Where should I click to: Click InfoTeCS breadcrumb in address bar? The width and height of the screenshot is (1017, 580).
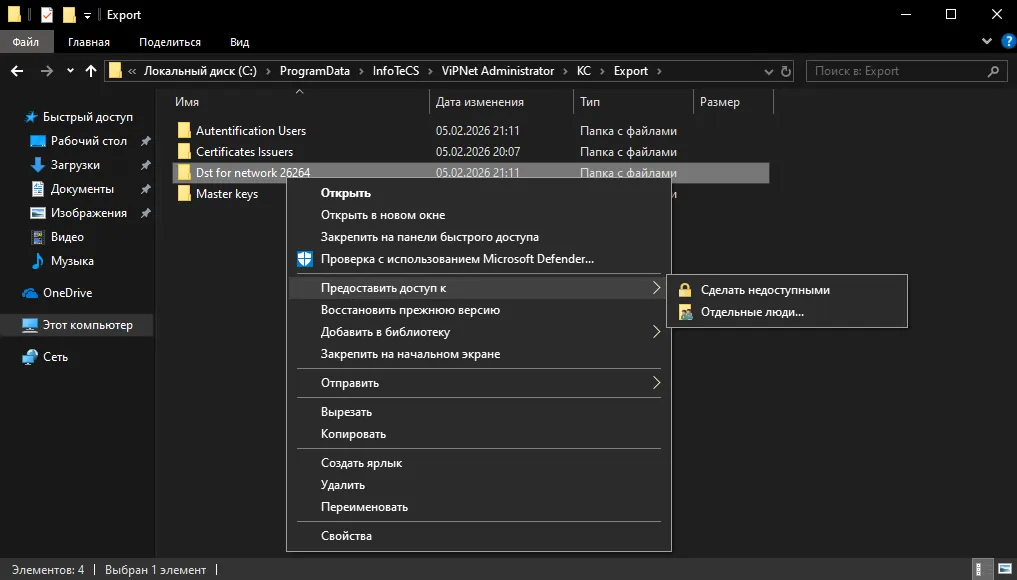pyautogui.click(x=396, y=71)
